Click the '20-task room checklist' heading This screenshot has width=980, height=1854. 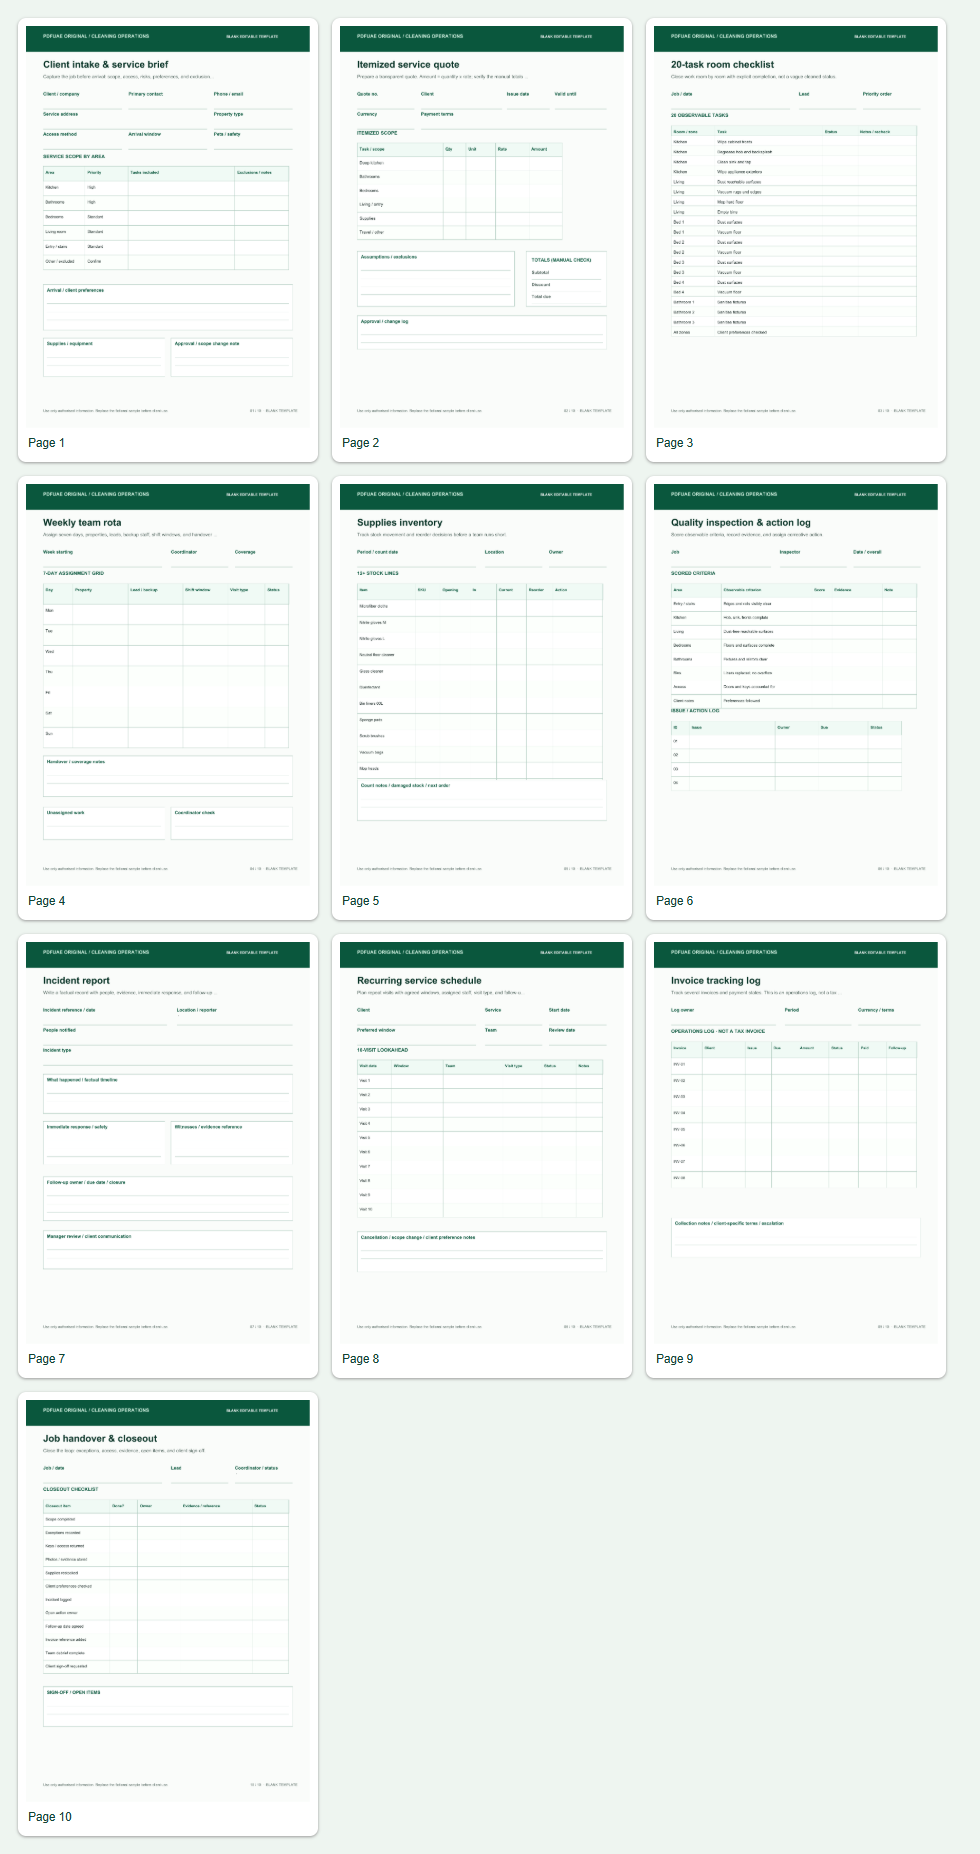tap(722, 64)
